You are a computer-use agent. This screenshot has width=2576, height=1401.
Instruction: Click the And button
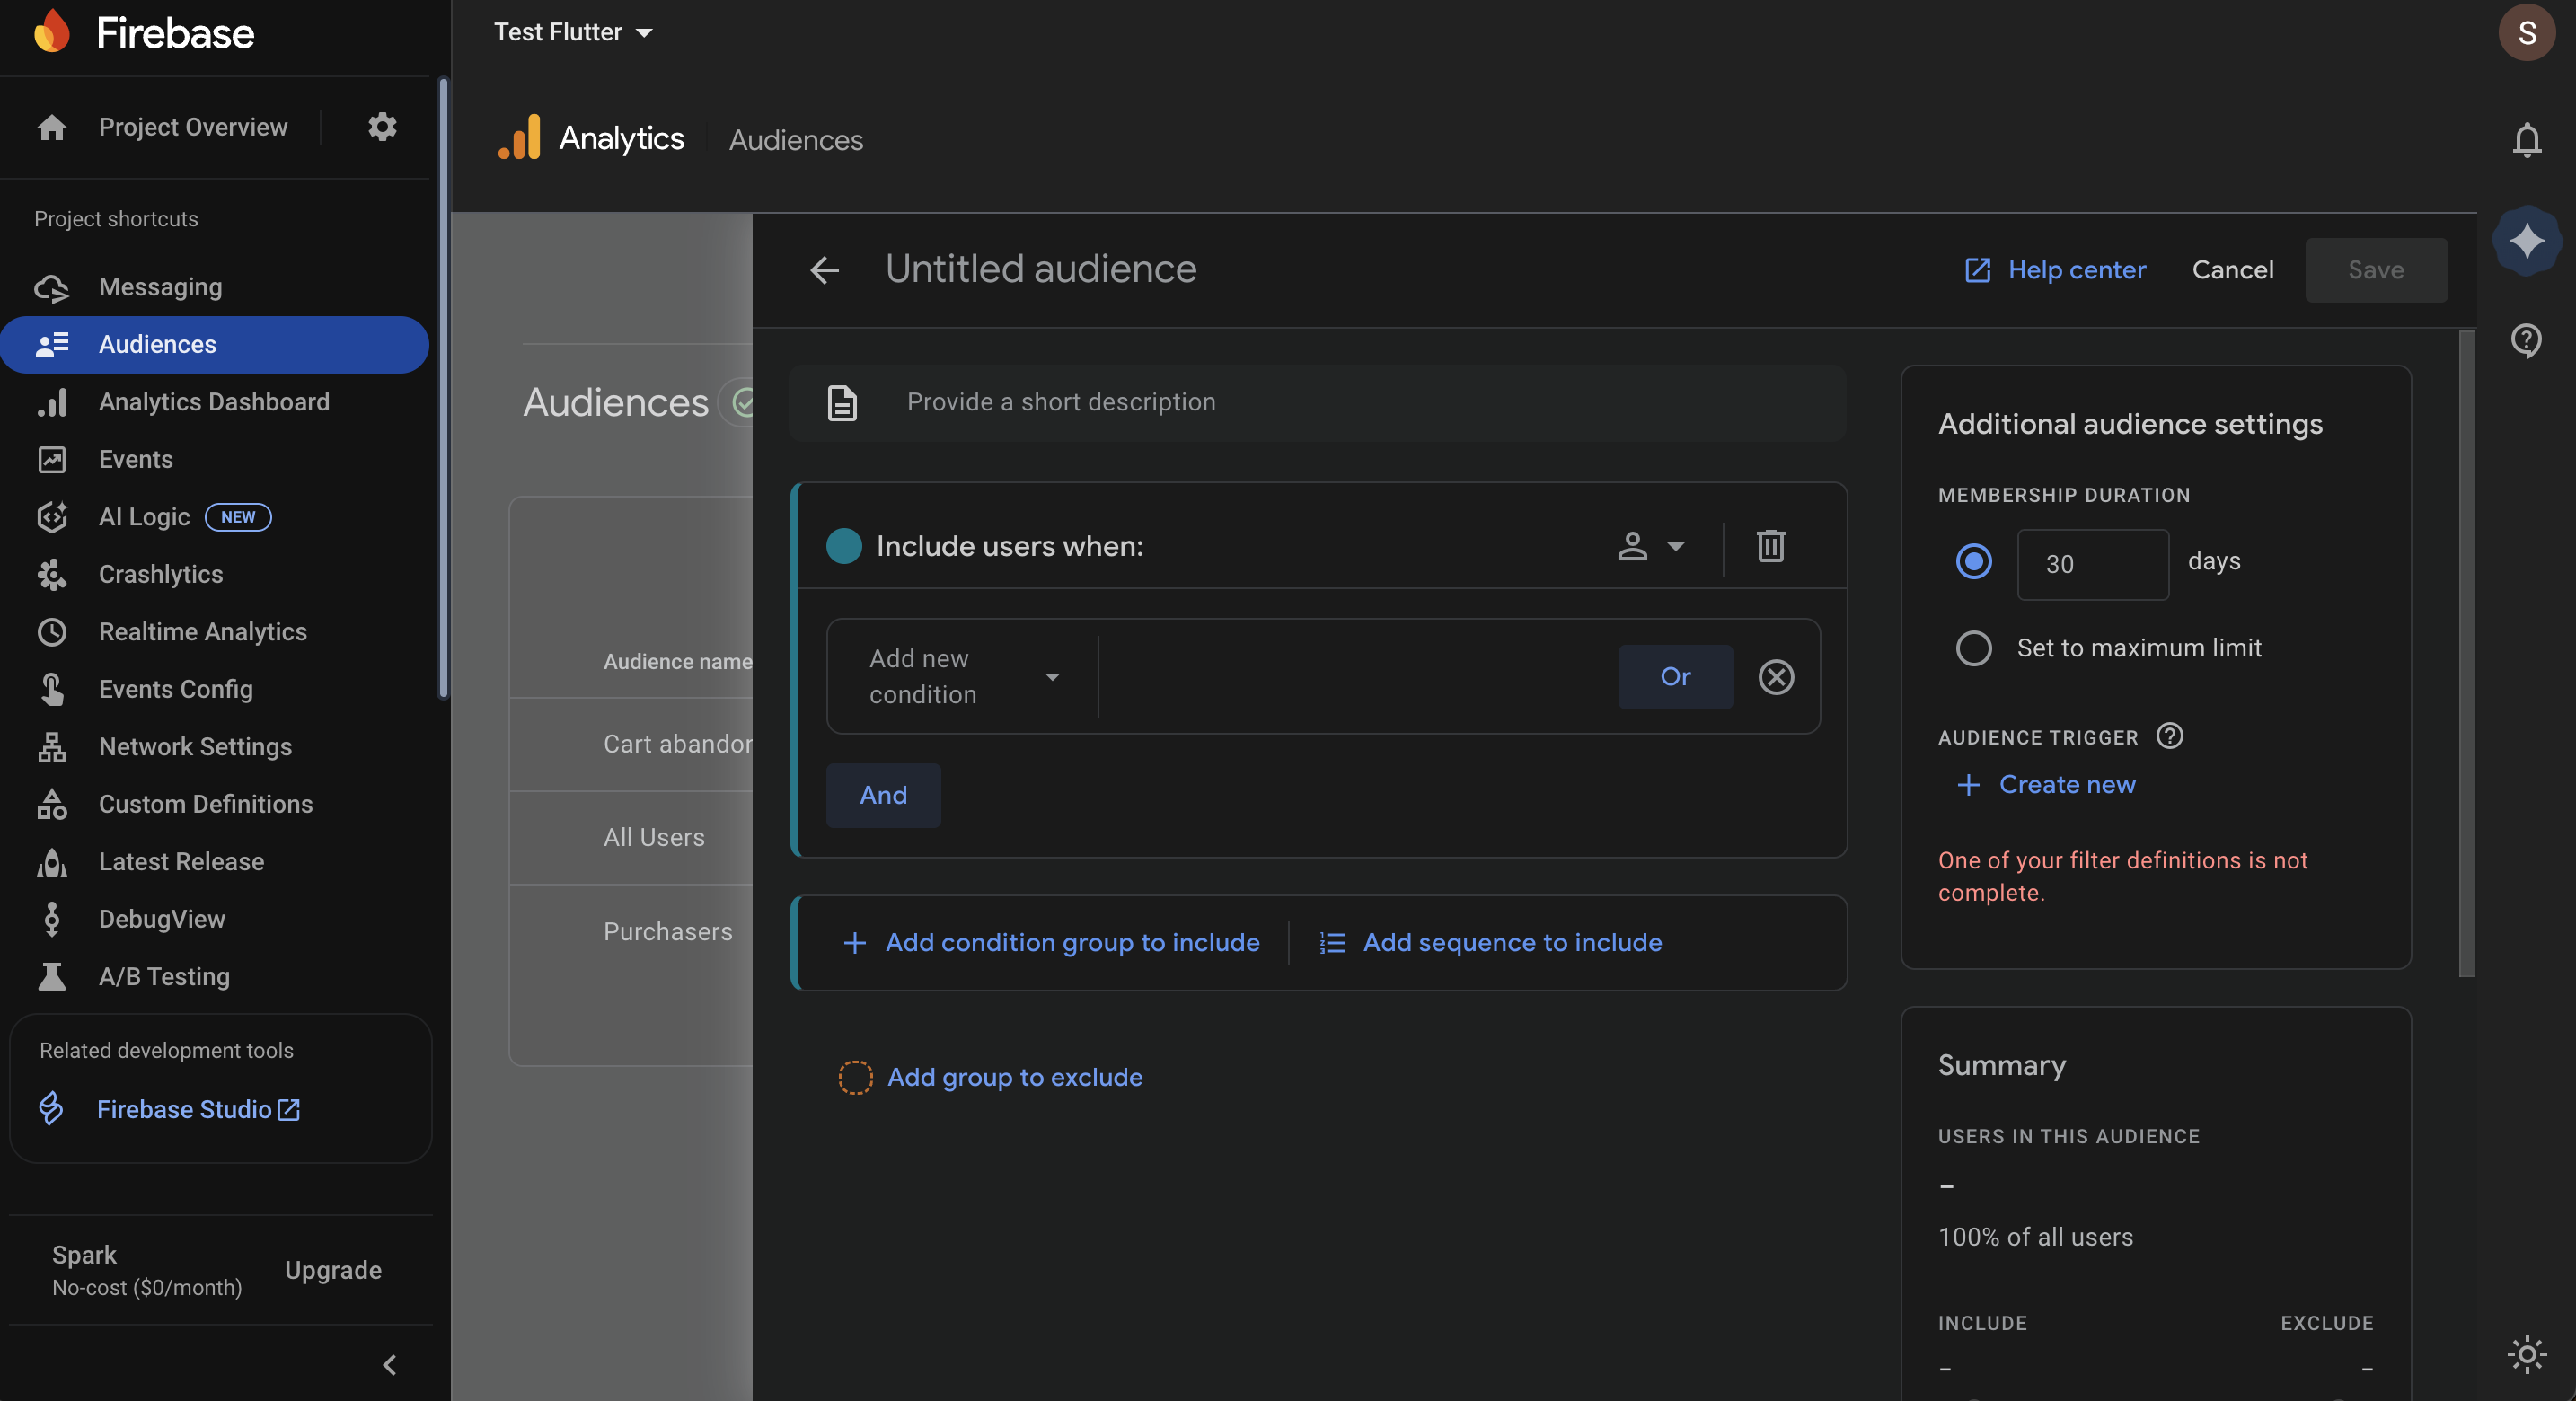coord(883,795)
